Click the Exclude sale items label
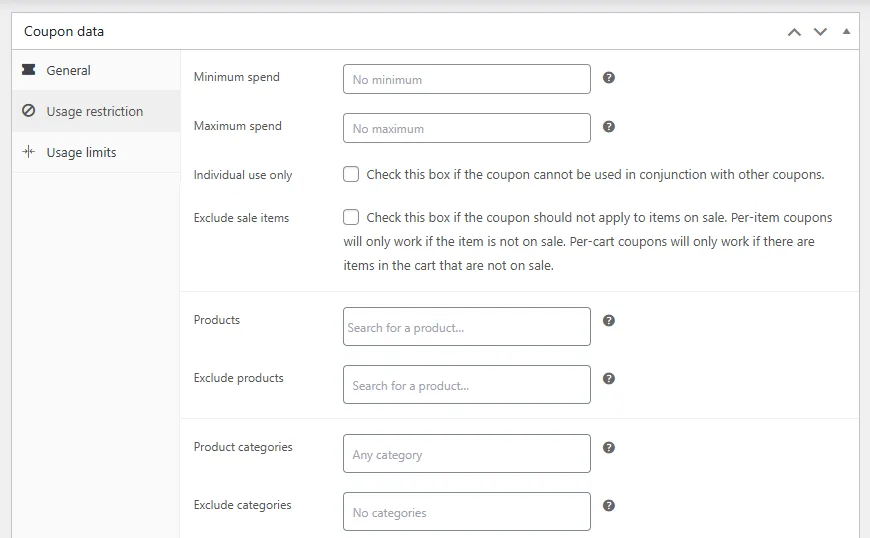Viewport: 870px width, 538px height. pos(241,218)
